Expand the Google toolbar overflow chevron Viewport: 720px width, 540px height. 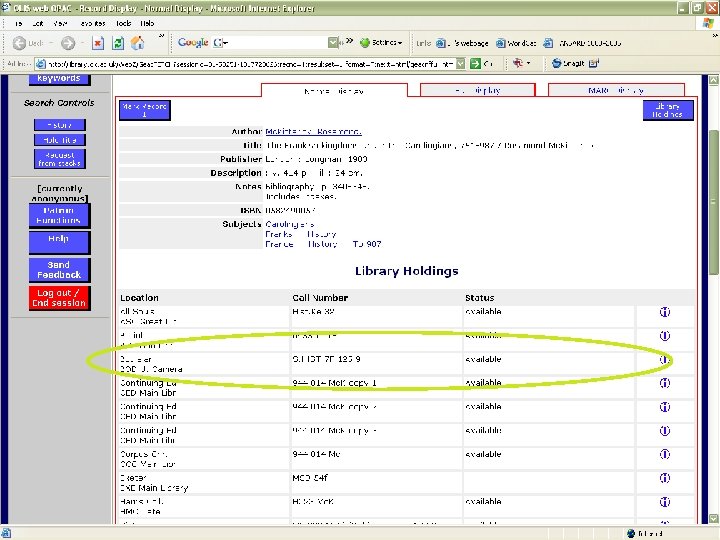(350, 41)
